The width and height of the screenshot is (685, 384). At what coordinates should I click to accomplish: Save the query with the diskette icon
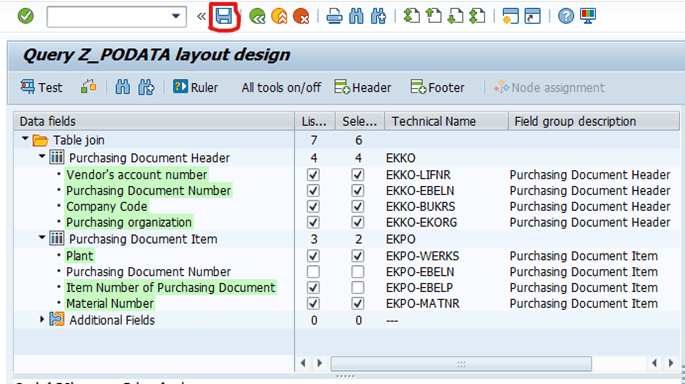[224, 17]
